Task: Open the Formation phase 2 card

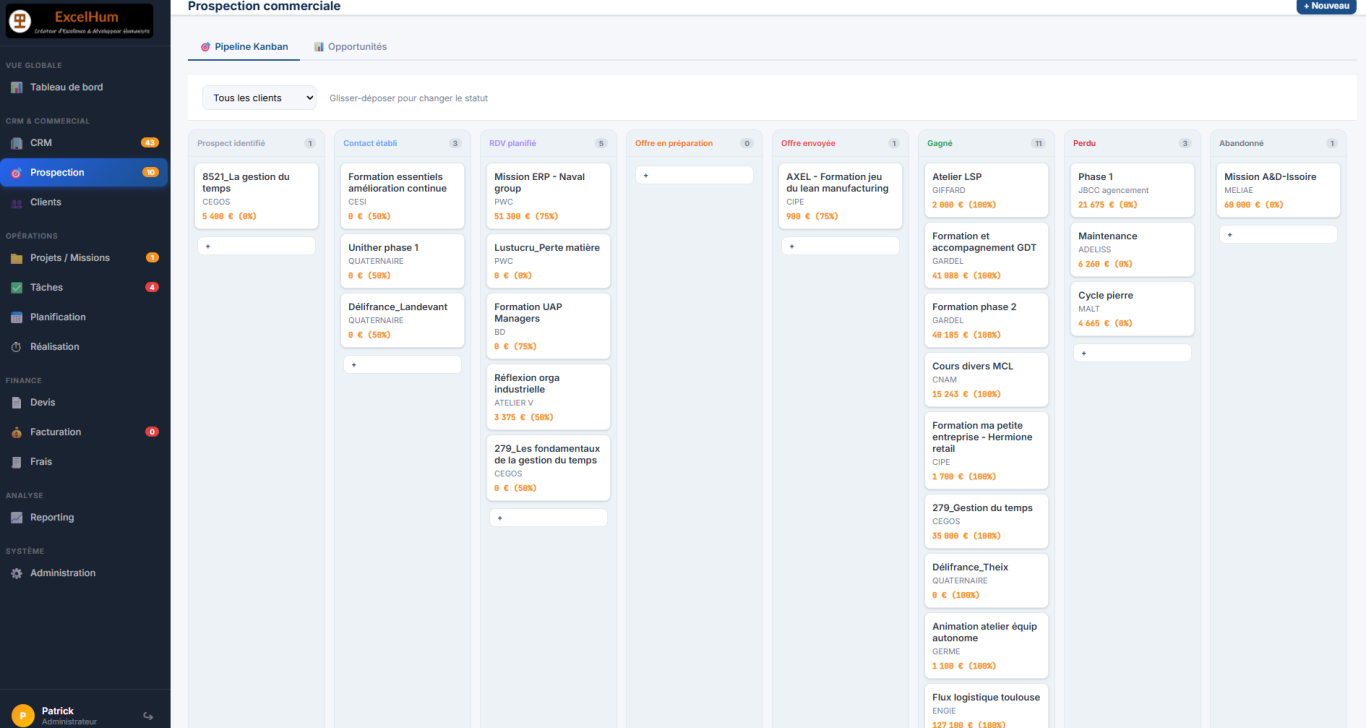Action: click(x=986, y=320)
